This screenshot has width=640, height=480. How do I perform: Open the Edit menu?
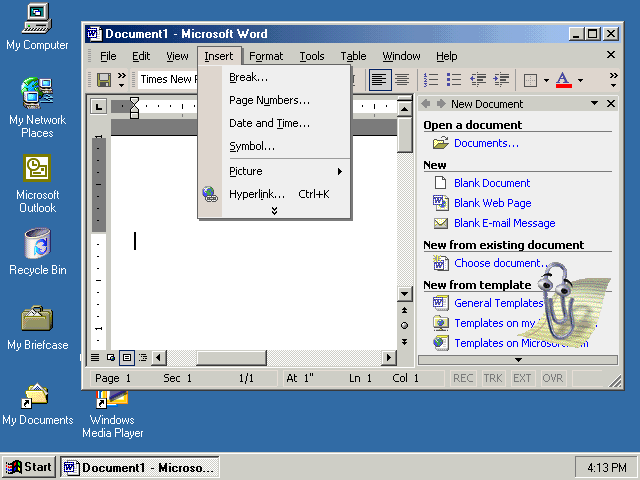coord(141,56)
